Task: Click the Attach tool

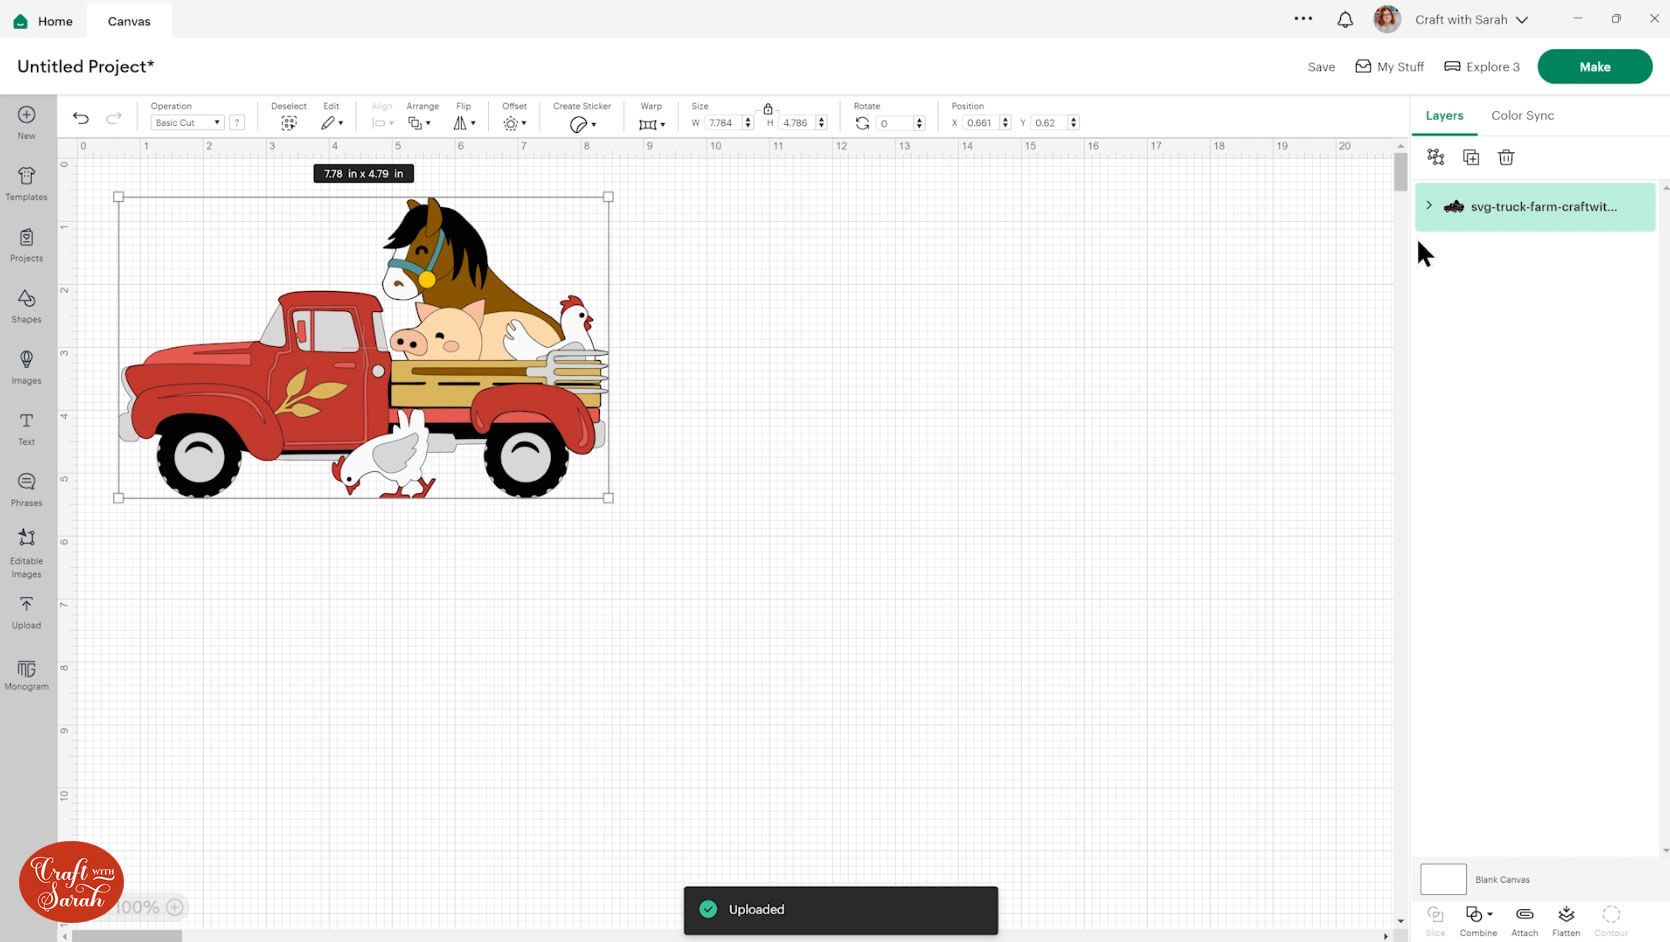Action: coord(1524,921)
